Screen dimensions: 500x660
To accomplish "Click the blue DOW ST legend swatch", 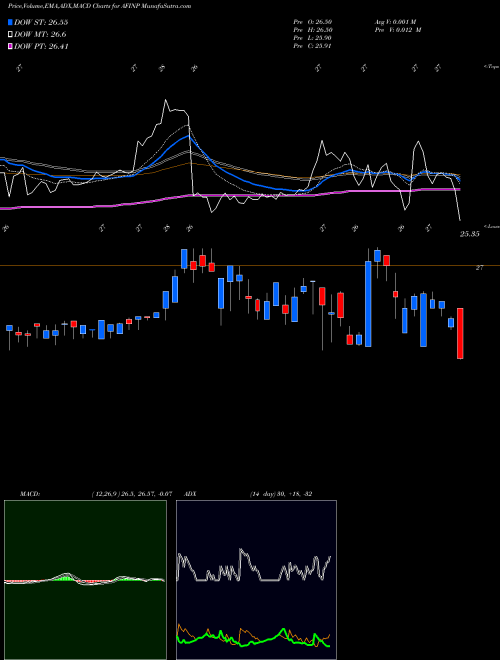I will [10, 22].
